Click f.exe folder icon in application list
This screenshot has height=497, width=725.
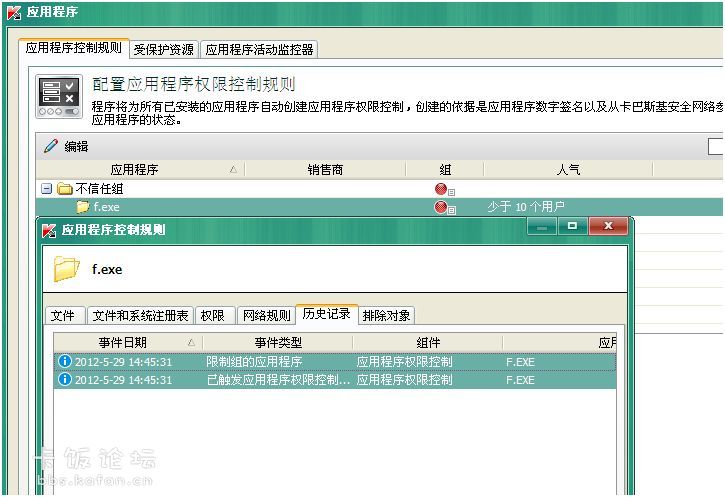(83, 207)
